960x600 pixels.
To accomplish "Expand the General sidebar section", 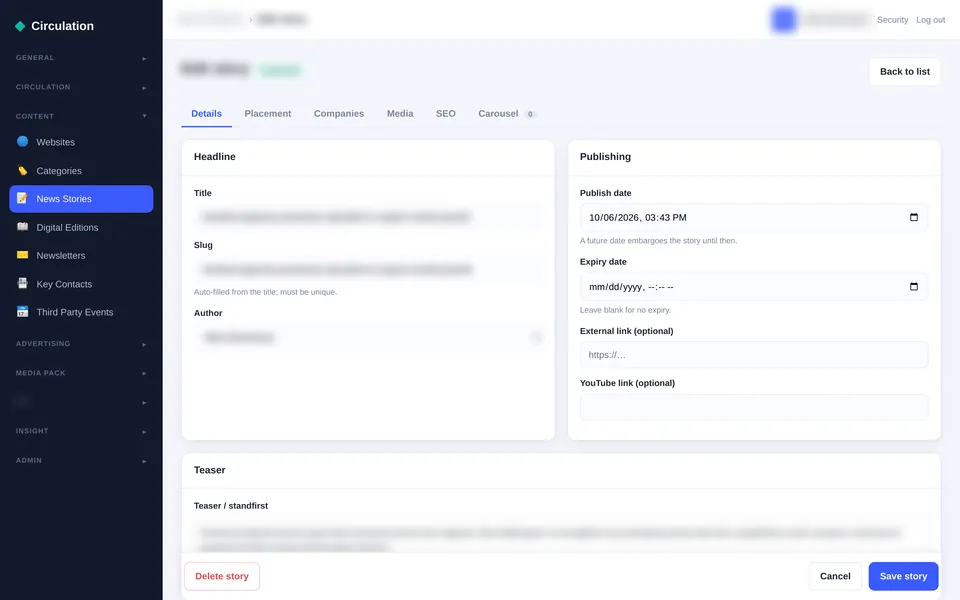I will 81,58.
